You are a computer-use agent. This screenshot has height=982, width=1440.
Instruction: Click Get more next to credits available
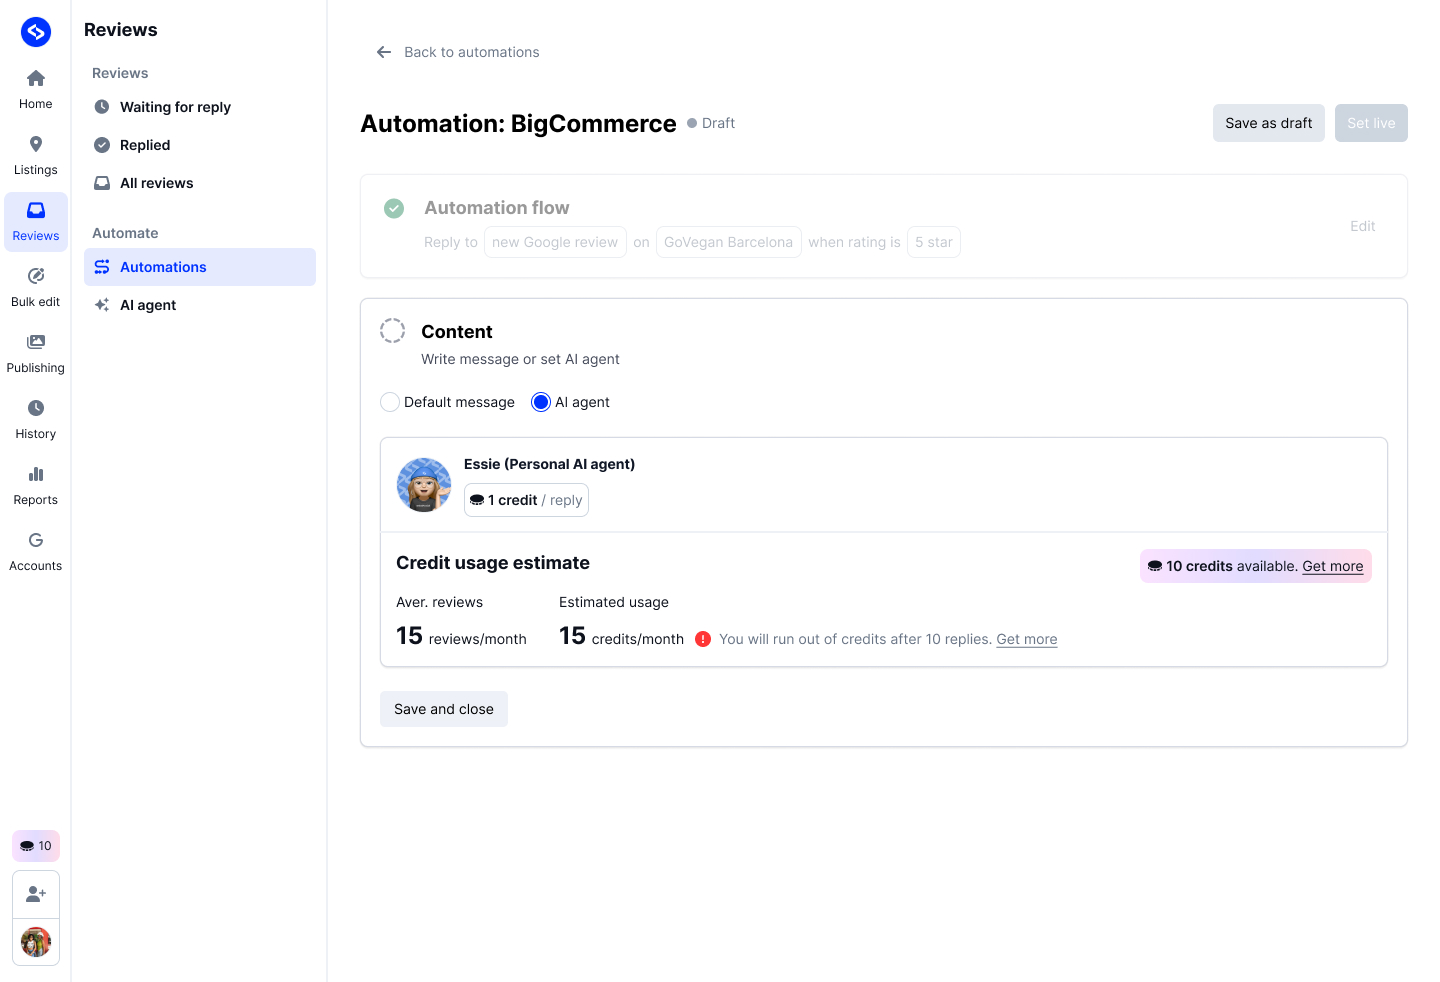pyautogui.click(x=1332, y=566)
